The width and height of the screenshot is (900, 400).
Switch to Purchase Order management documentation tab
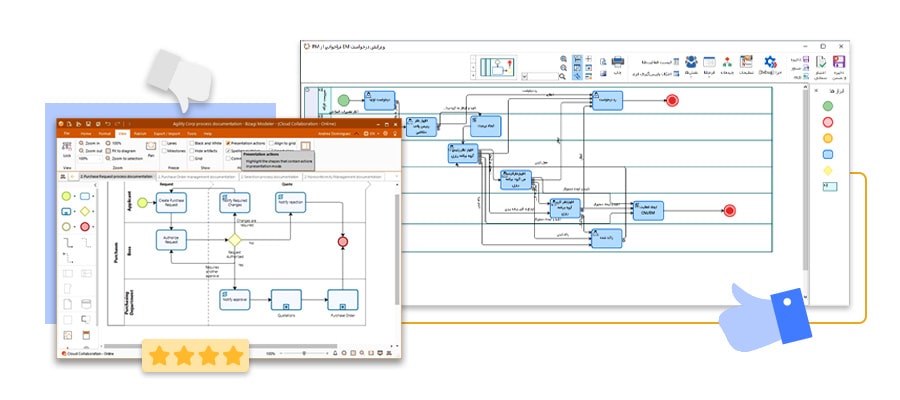[197, 177]
